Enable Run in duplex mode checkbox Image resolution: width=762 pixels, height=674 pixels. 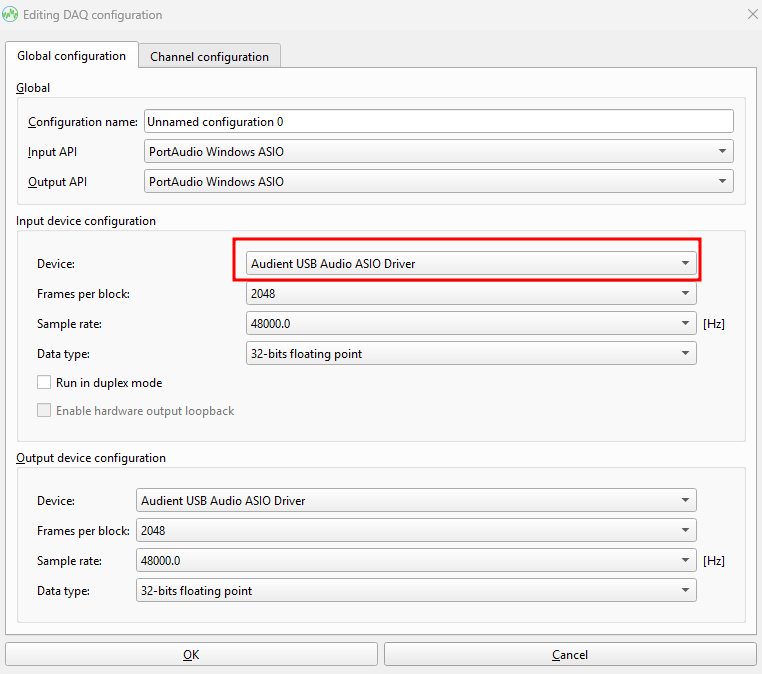coord(44,383)
